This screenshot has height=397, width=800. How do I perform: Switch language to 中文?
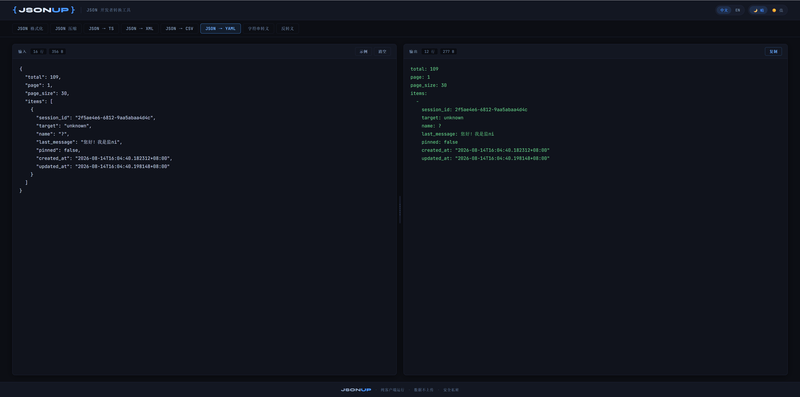[723, 10]
